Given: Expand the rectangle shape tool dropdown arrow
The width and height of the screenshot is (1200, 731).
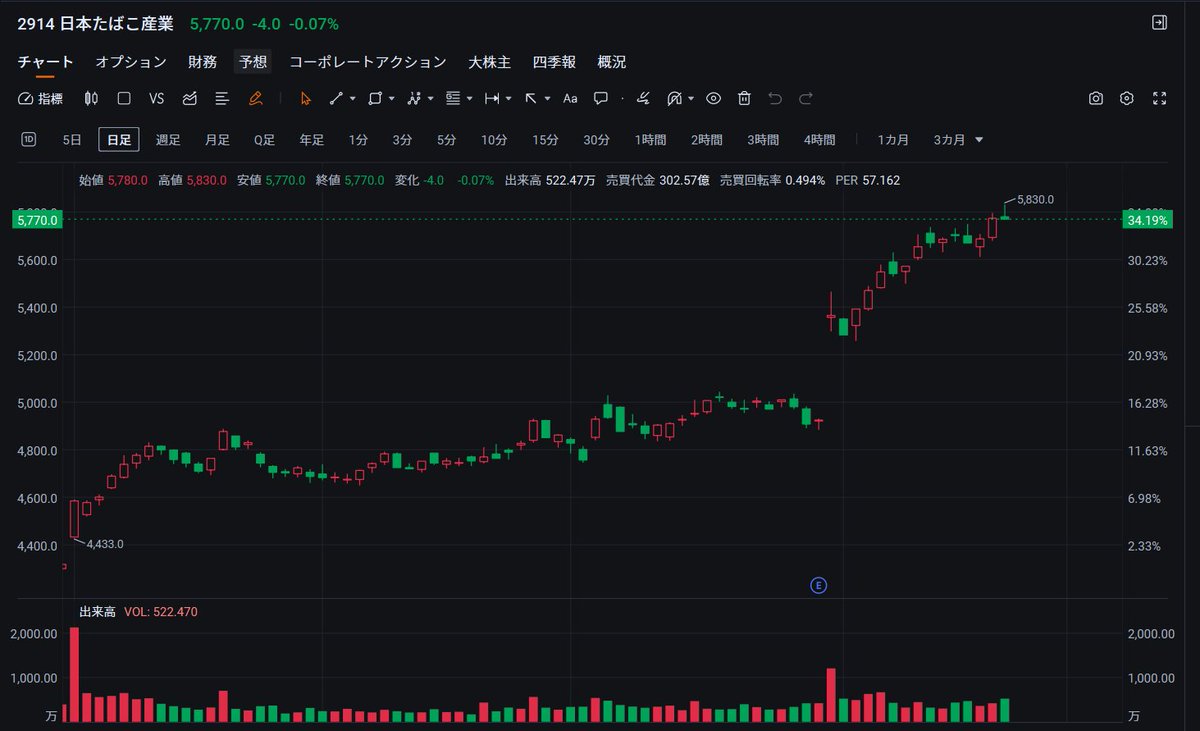Looking at the screenshot, I should click(x=391, y=99).
